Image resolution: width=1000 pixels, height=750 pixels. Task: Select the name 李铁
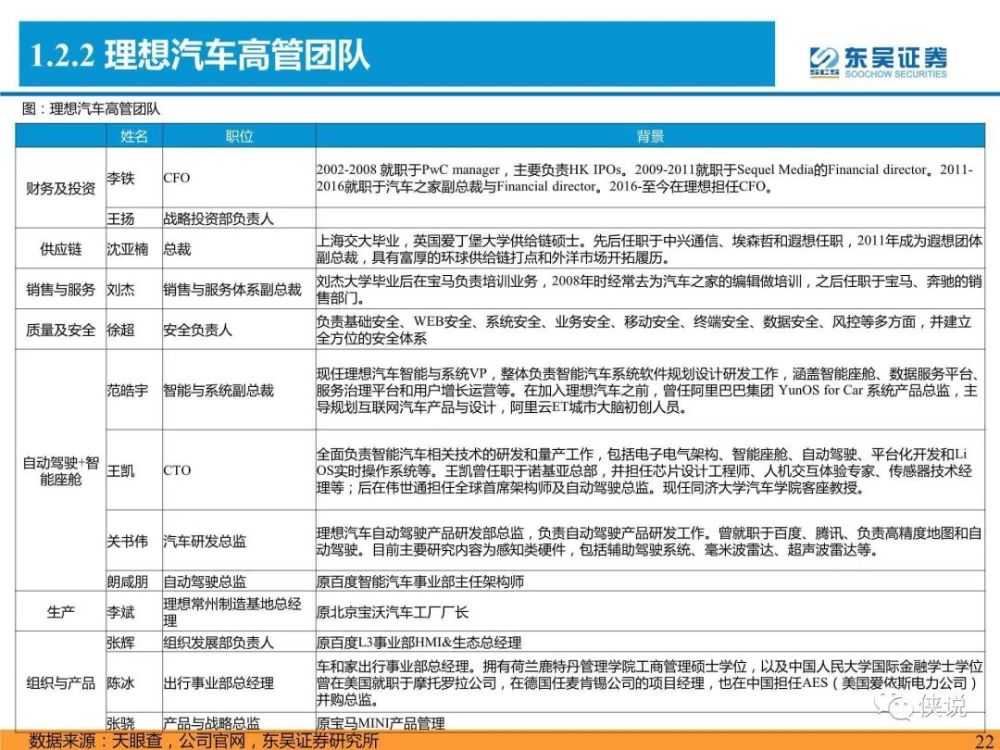click(121, 178)
